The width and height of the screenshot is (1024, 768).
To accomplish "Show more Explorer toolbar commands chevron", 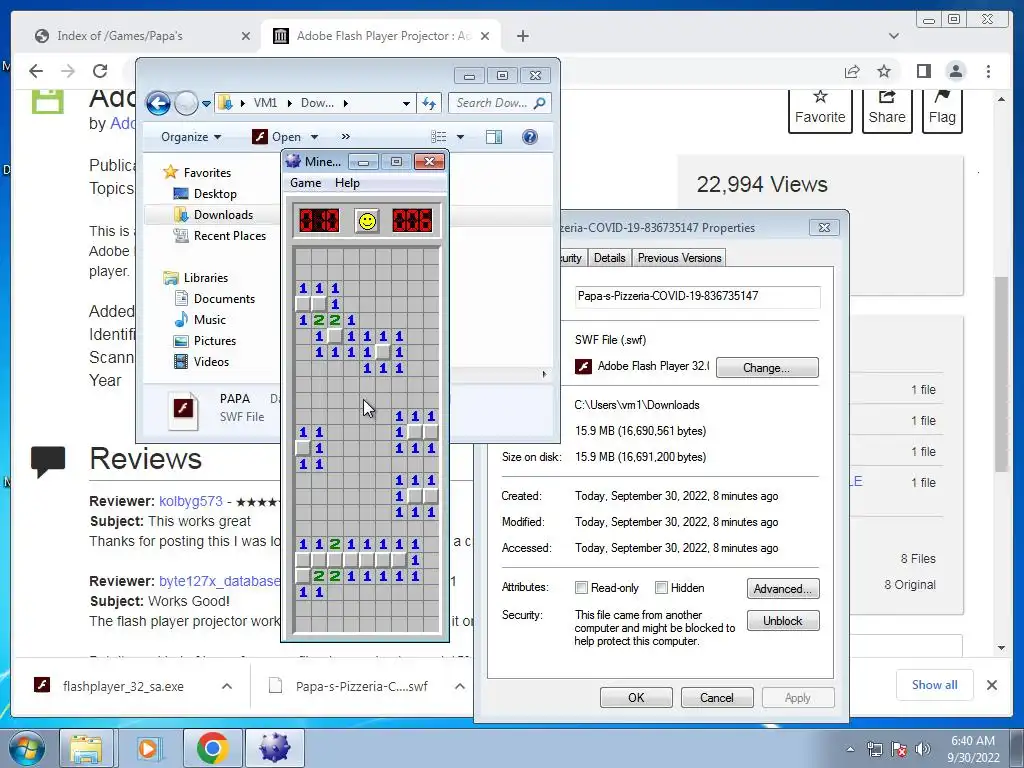I will [345, 136].
